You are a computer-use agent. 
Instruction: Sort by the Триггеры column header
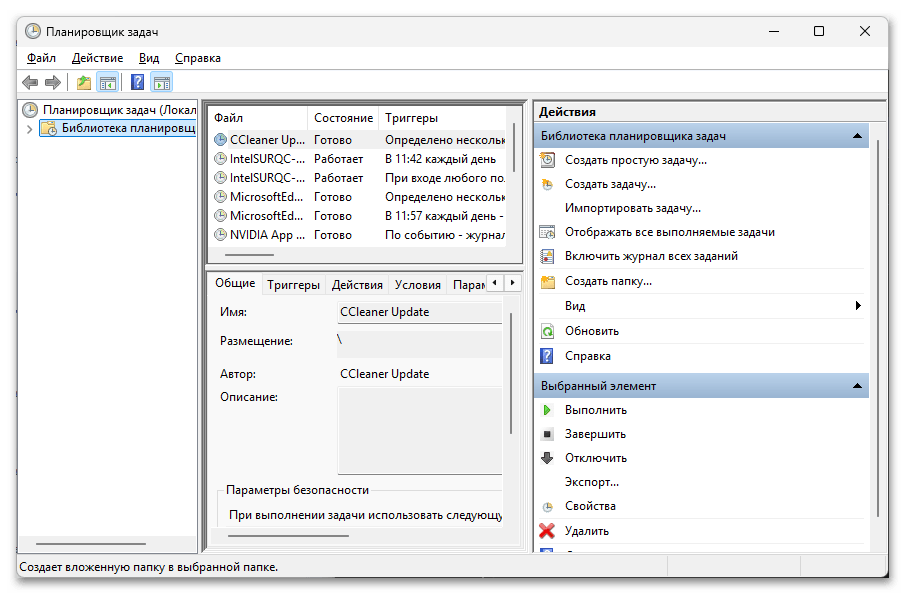pos(443,118)
